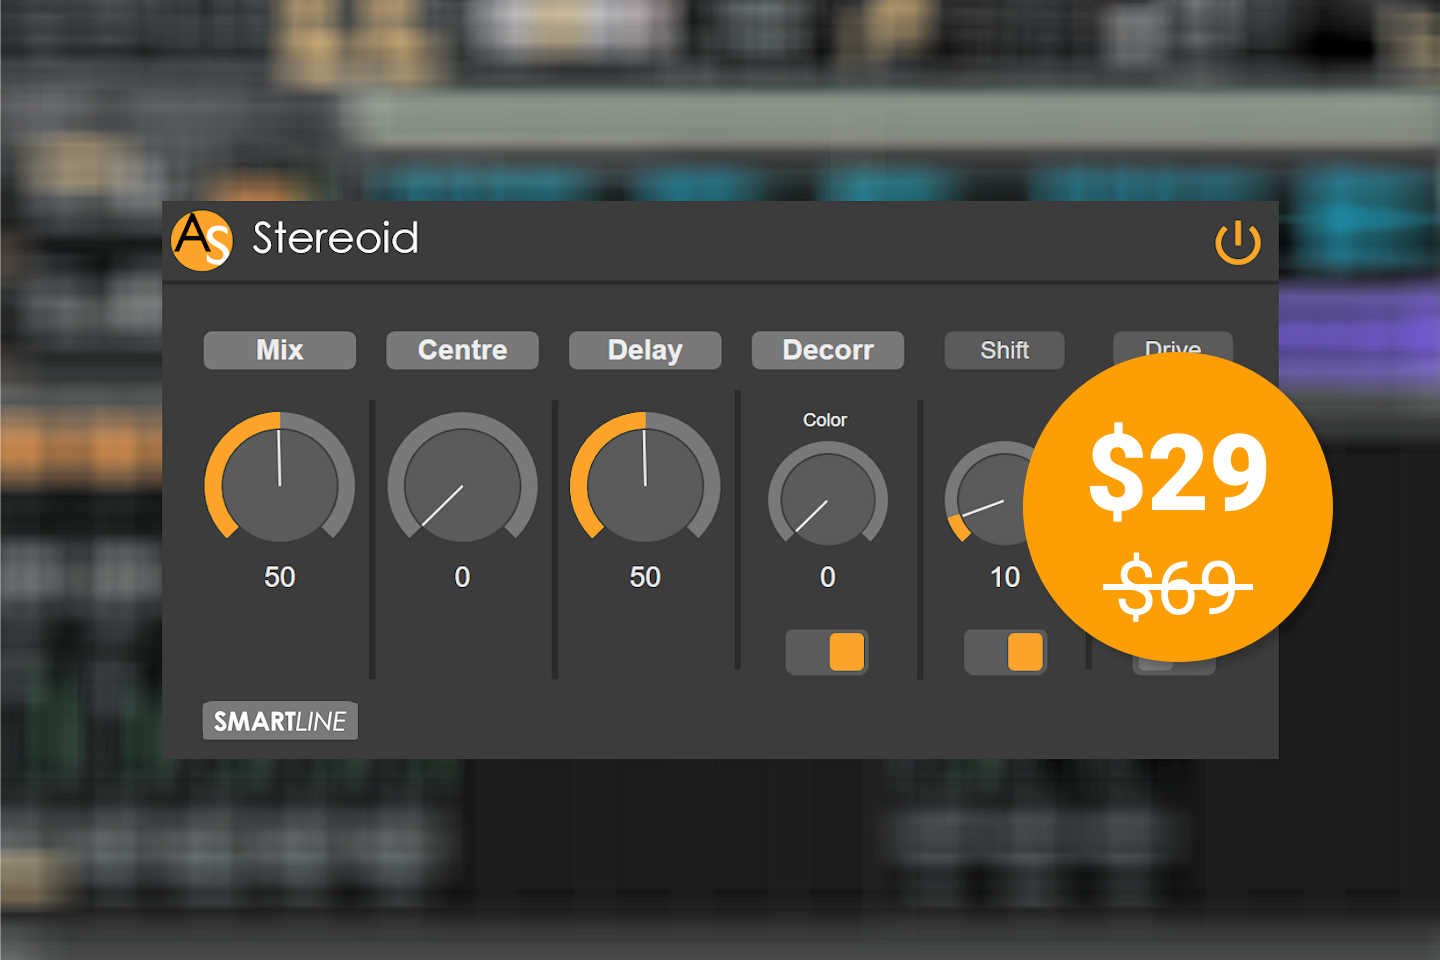Select the Color knob in the Decorr section
Screen dimensions: 1440x960
click(827, 497)
